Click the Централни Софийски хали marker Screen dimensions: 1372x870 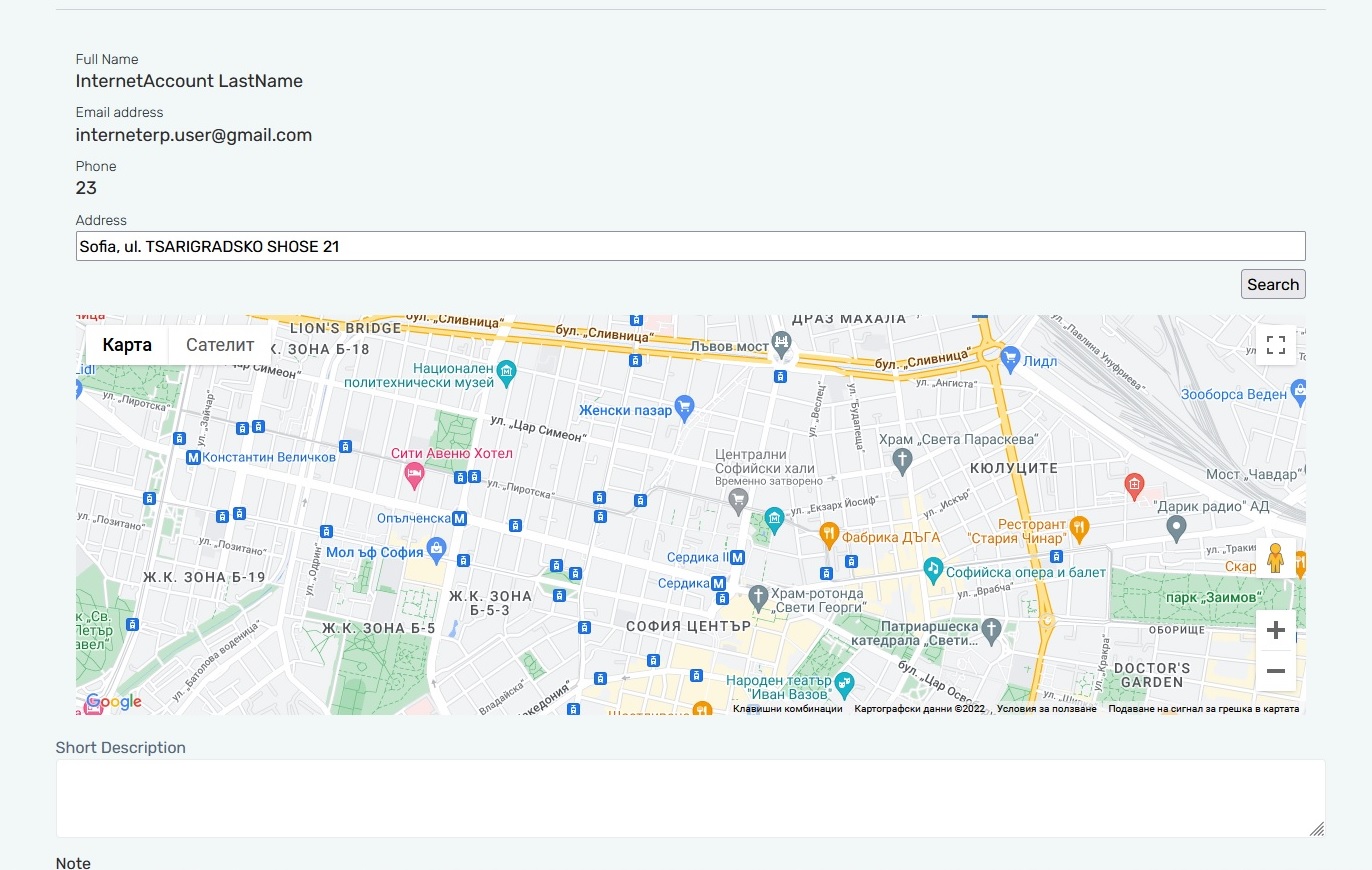(738, 499)
